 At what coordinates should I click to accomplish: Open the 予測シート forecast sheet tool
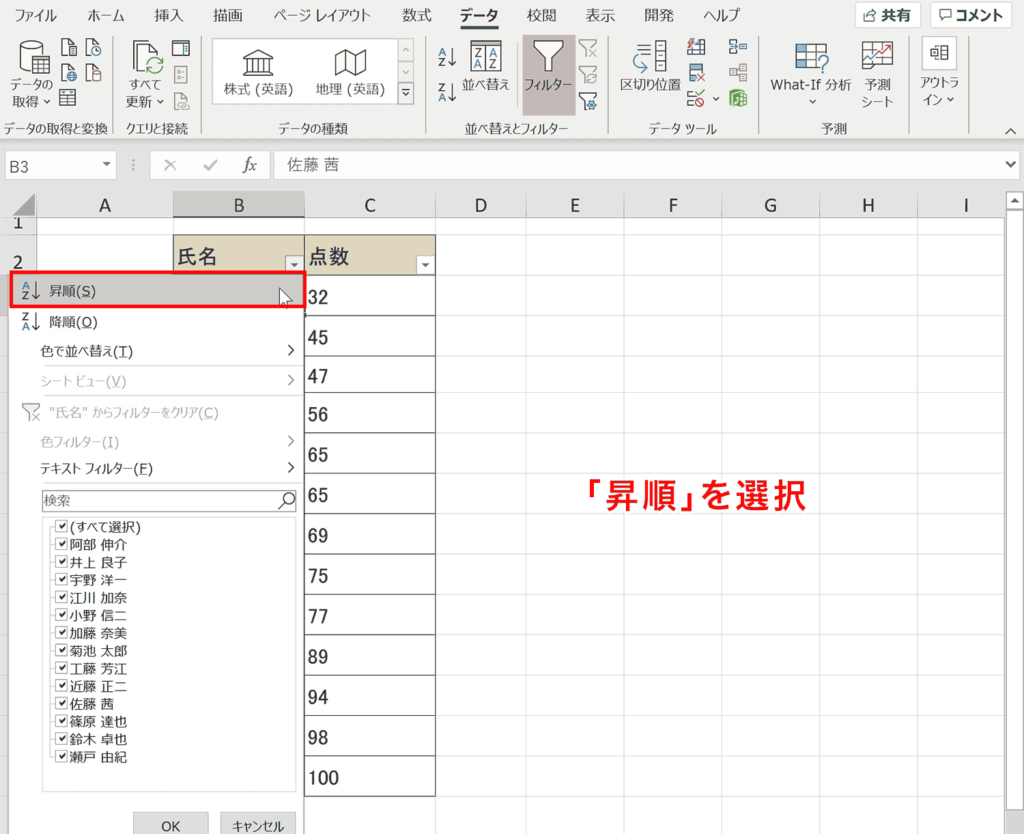pyautogui.click(x=876, y=74)
